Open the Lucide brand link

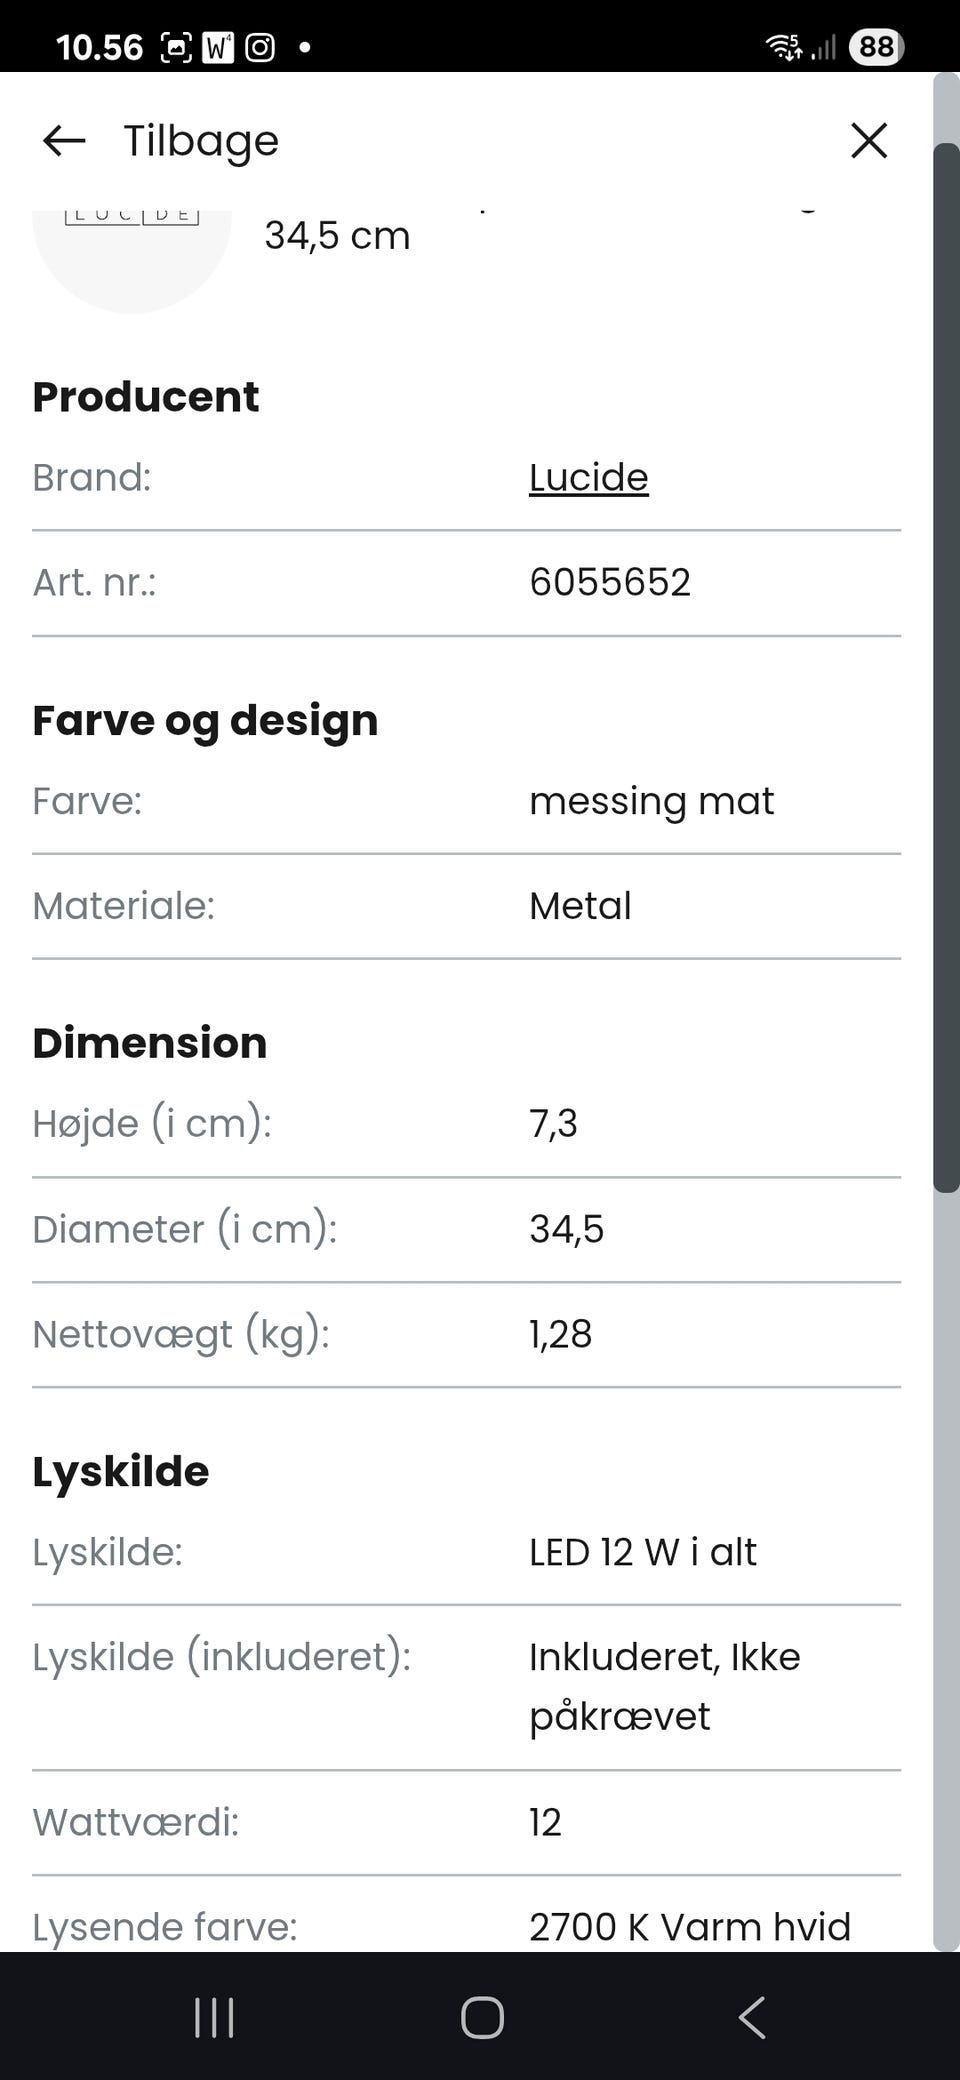[x=588, y=478]
